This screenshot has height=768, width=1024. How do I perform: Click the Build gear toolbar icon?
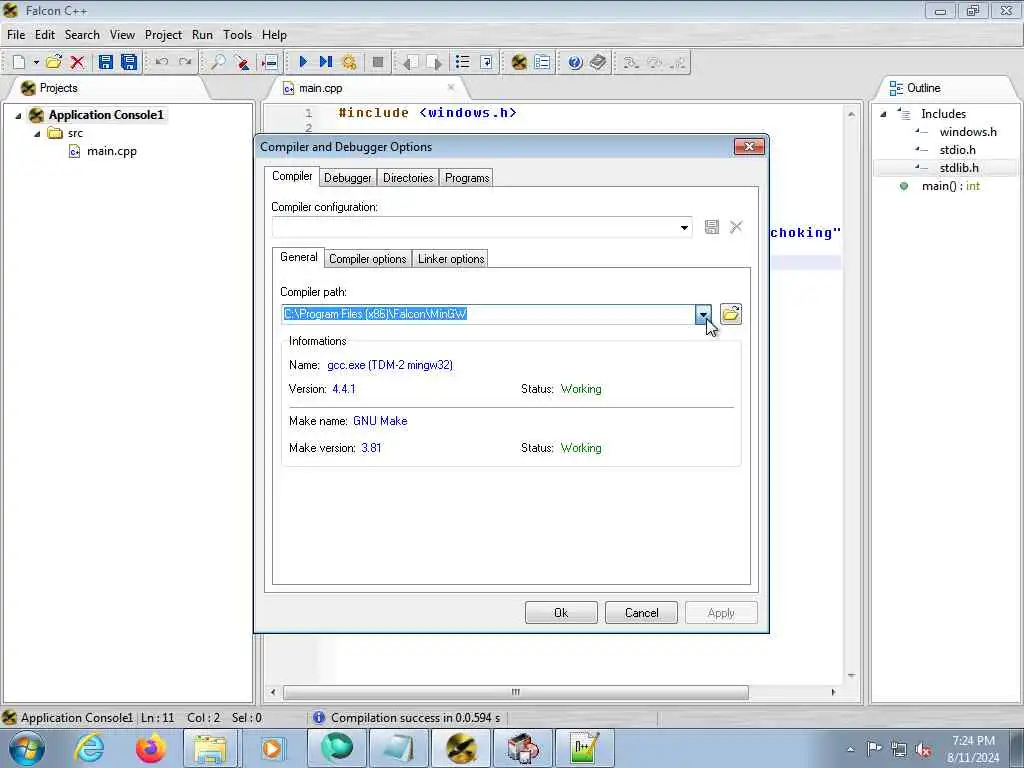pos(349,62)
